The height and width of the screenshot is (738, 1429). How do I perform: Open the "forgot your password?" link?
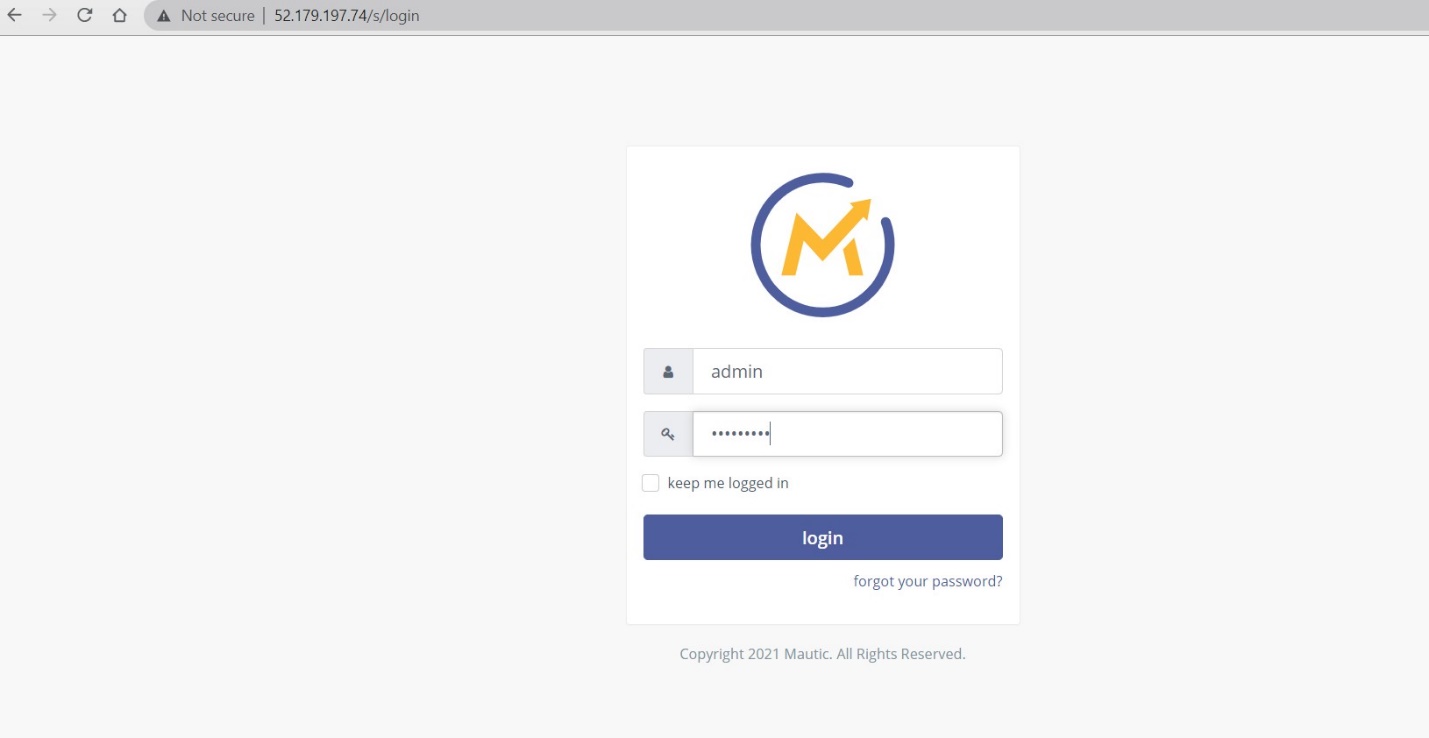928,581
